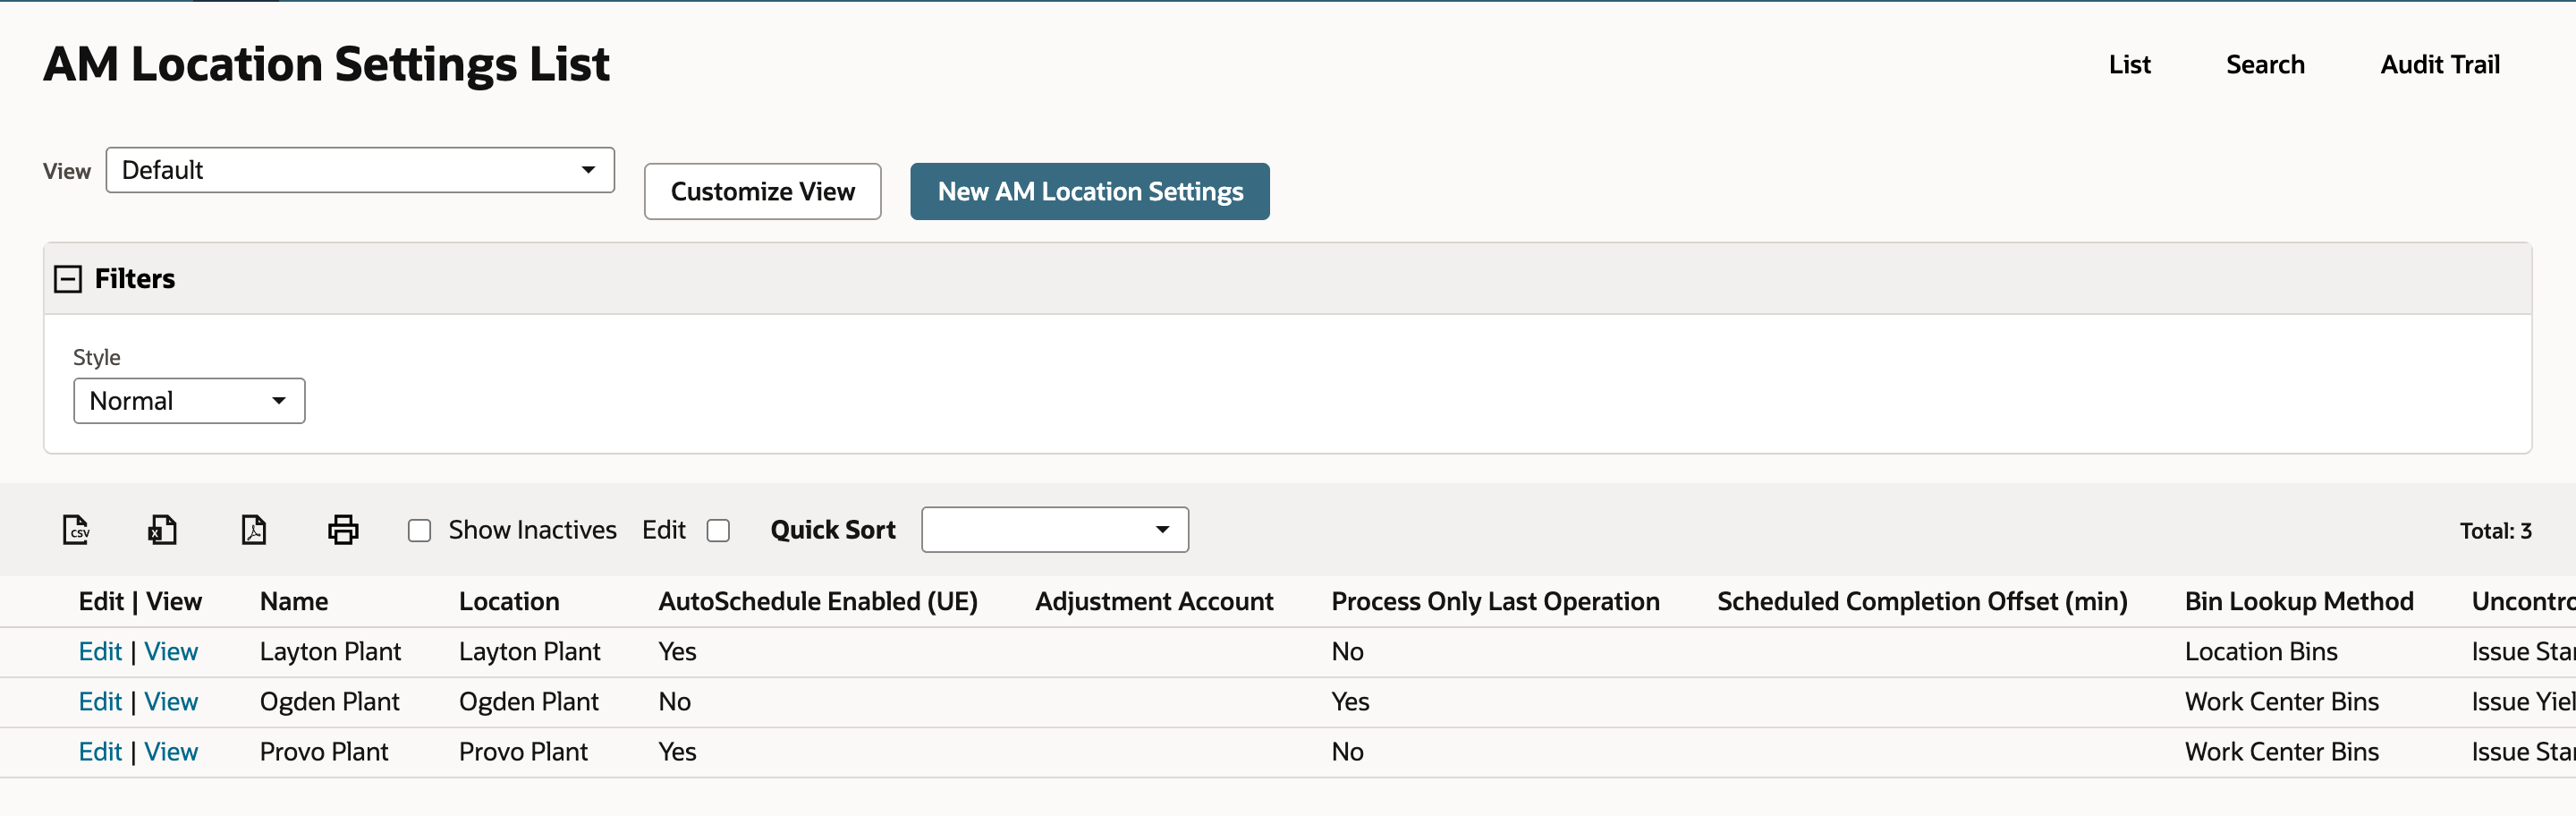Edit the Provo Plant record
This screenshot has height=816, width=2576.
pyautogui.click(x=100, y=752)
